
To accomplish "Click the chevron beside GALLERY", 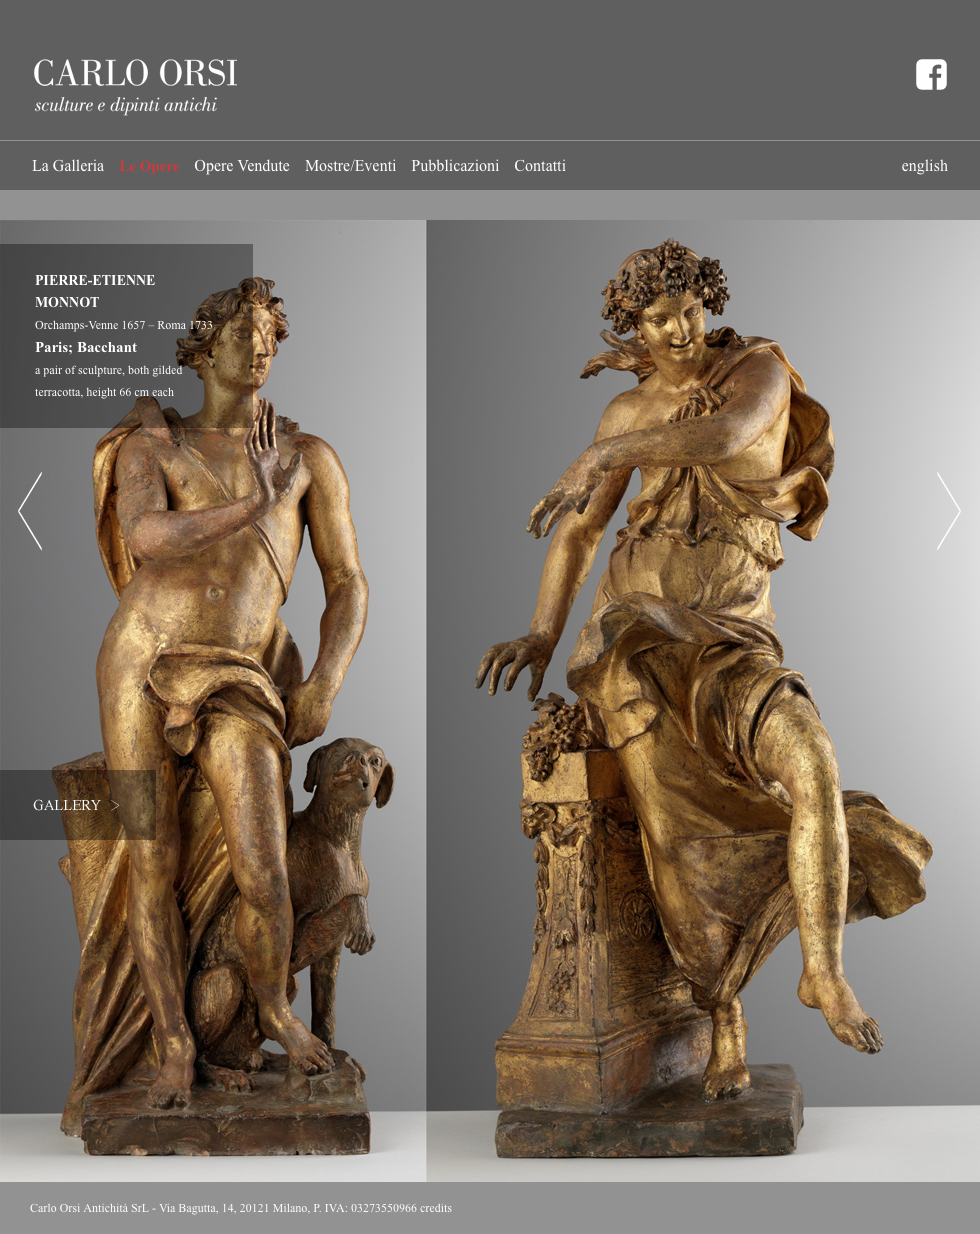I will [116, 805].
